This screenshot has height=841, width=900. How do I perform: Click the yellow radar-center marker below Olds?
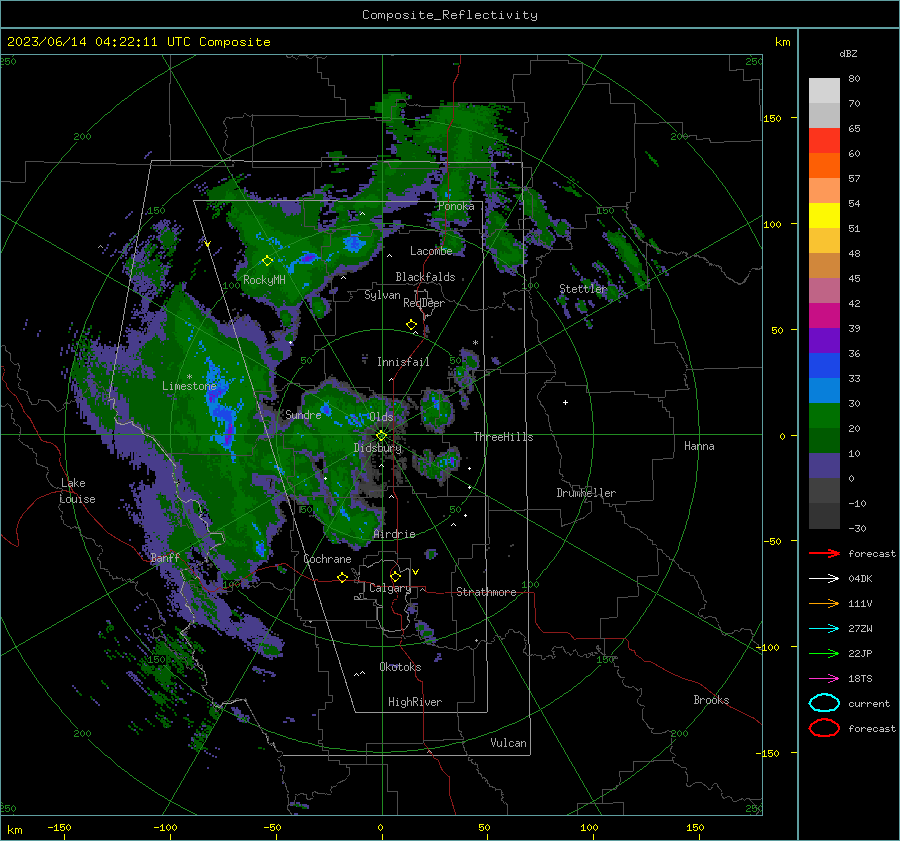pyautogui.click(x=381, y=436)
